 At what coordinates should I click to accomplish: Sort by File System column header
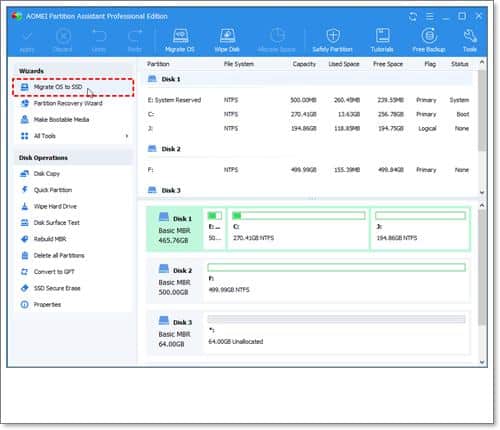click(239, 64)
